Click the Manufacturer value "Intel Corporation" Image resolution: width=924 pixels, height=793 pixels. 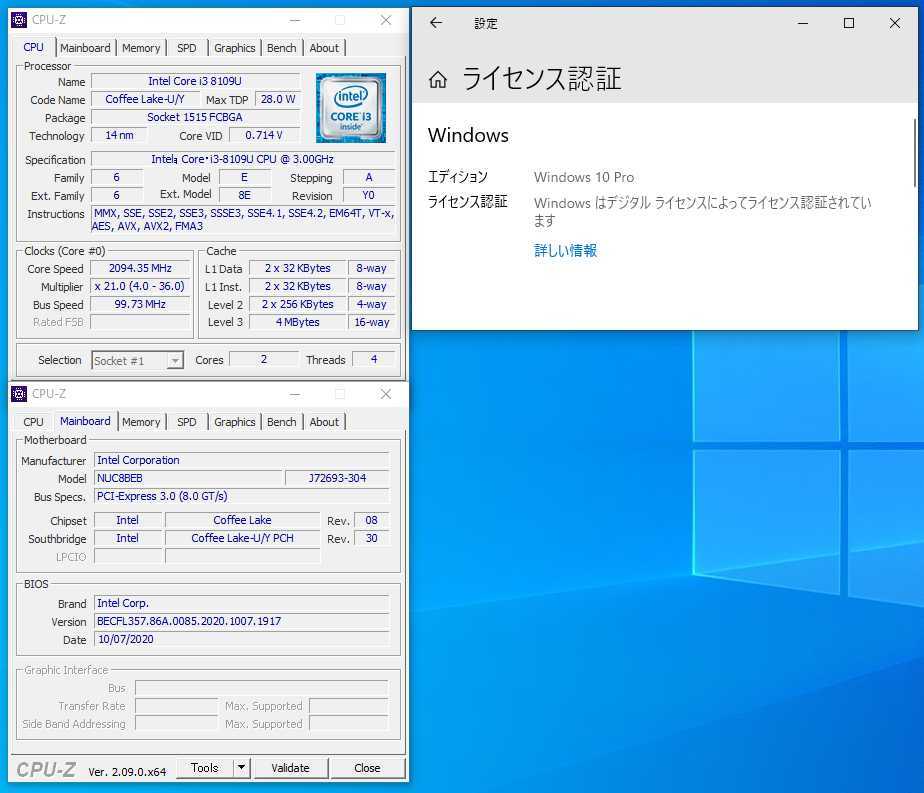coord(242,460)
